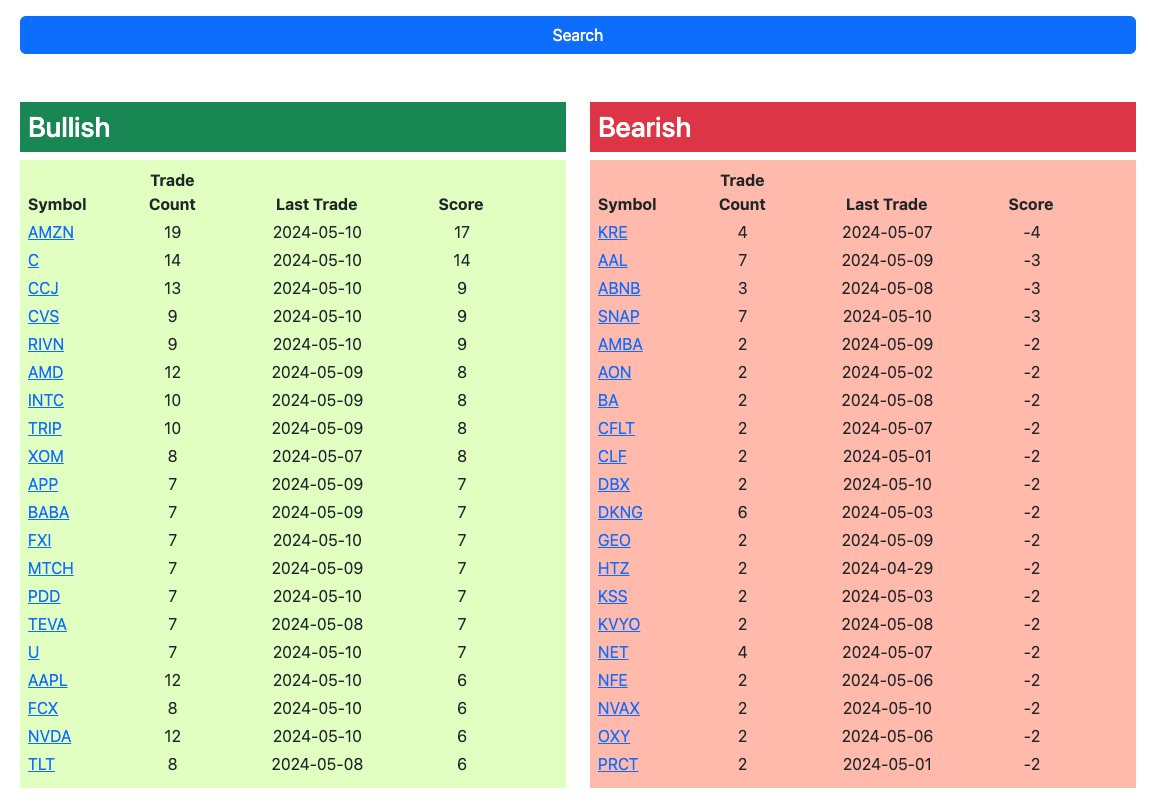The height and width of the screenshot is (808, 1149).
Task: Click the Bearish Last Trade column header
Action: click(x=887, y=204)
